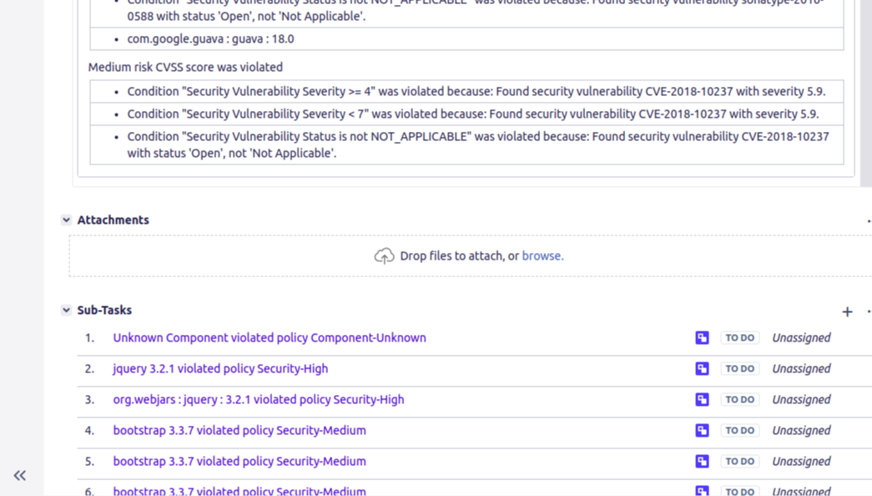The width and height of the screenshot is (872, 496).
Task: Open the org.webjars : jquery : 3.2.1 sub-task
Action: click(x=258, y=400)
